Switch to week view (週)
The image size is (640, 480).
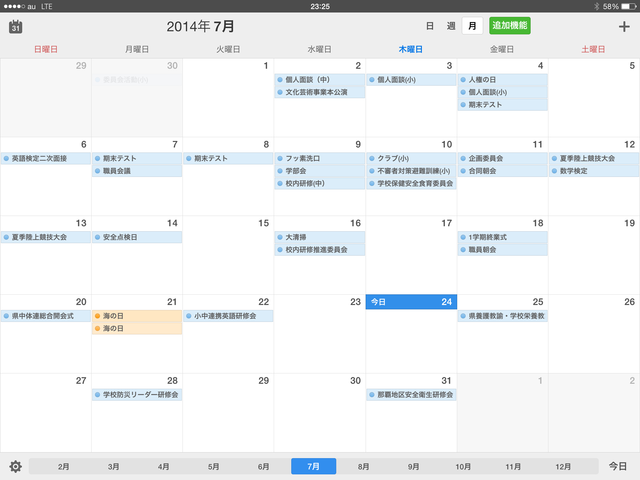(x=451, y=26)
